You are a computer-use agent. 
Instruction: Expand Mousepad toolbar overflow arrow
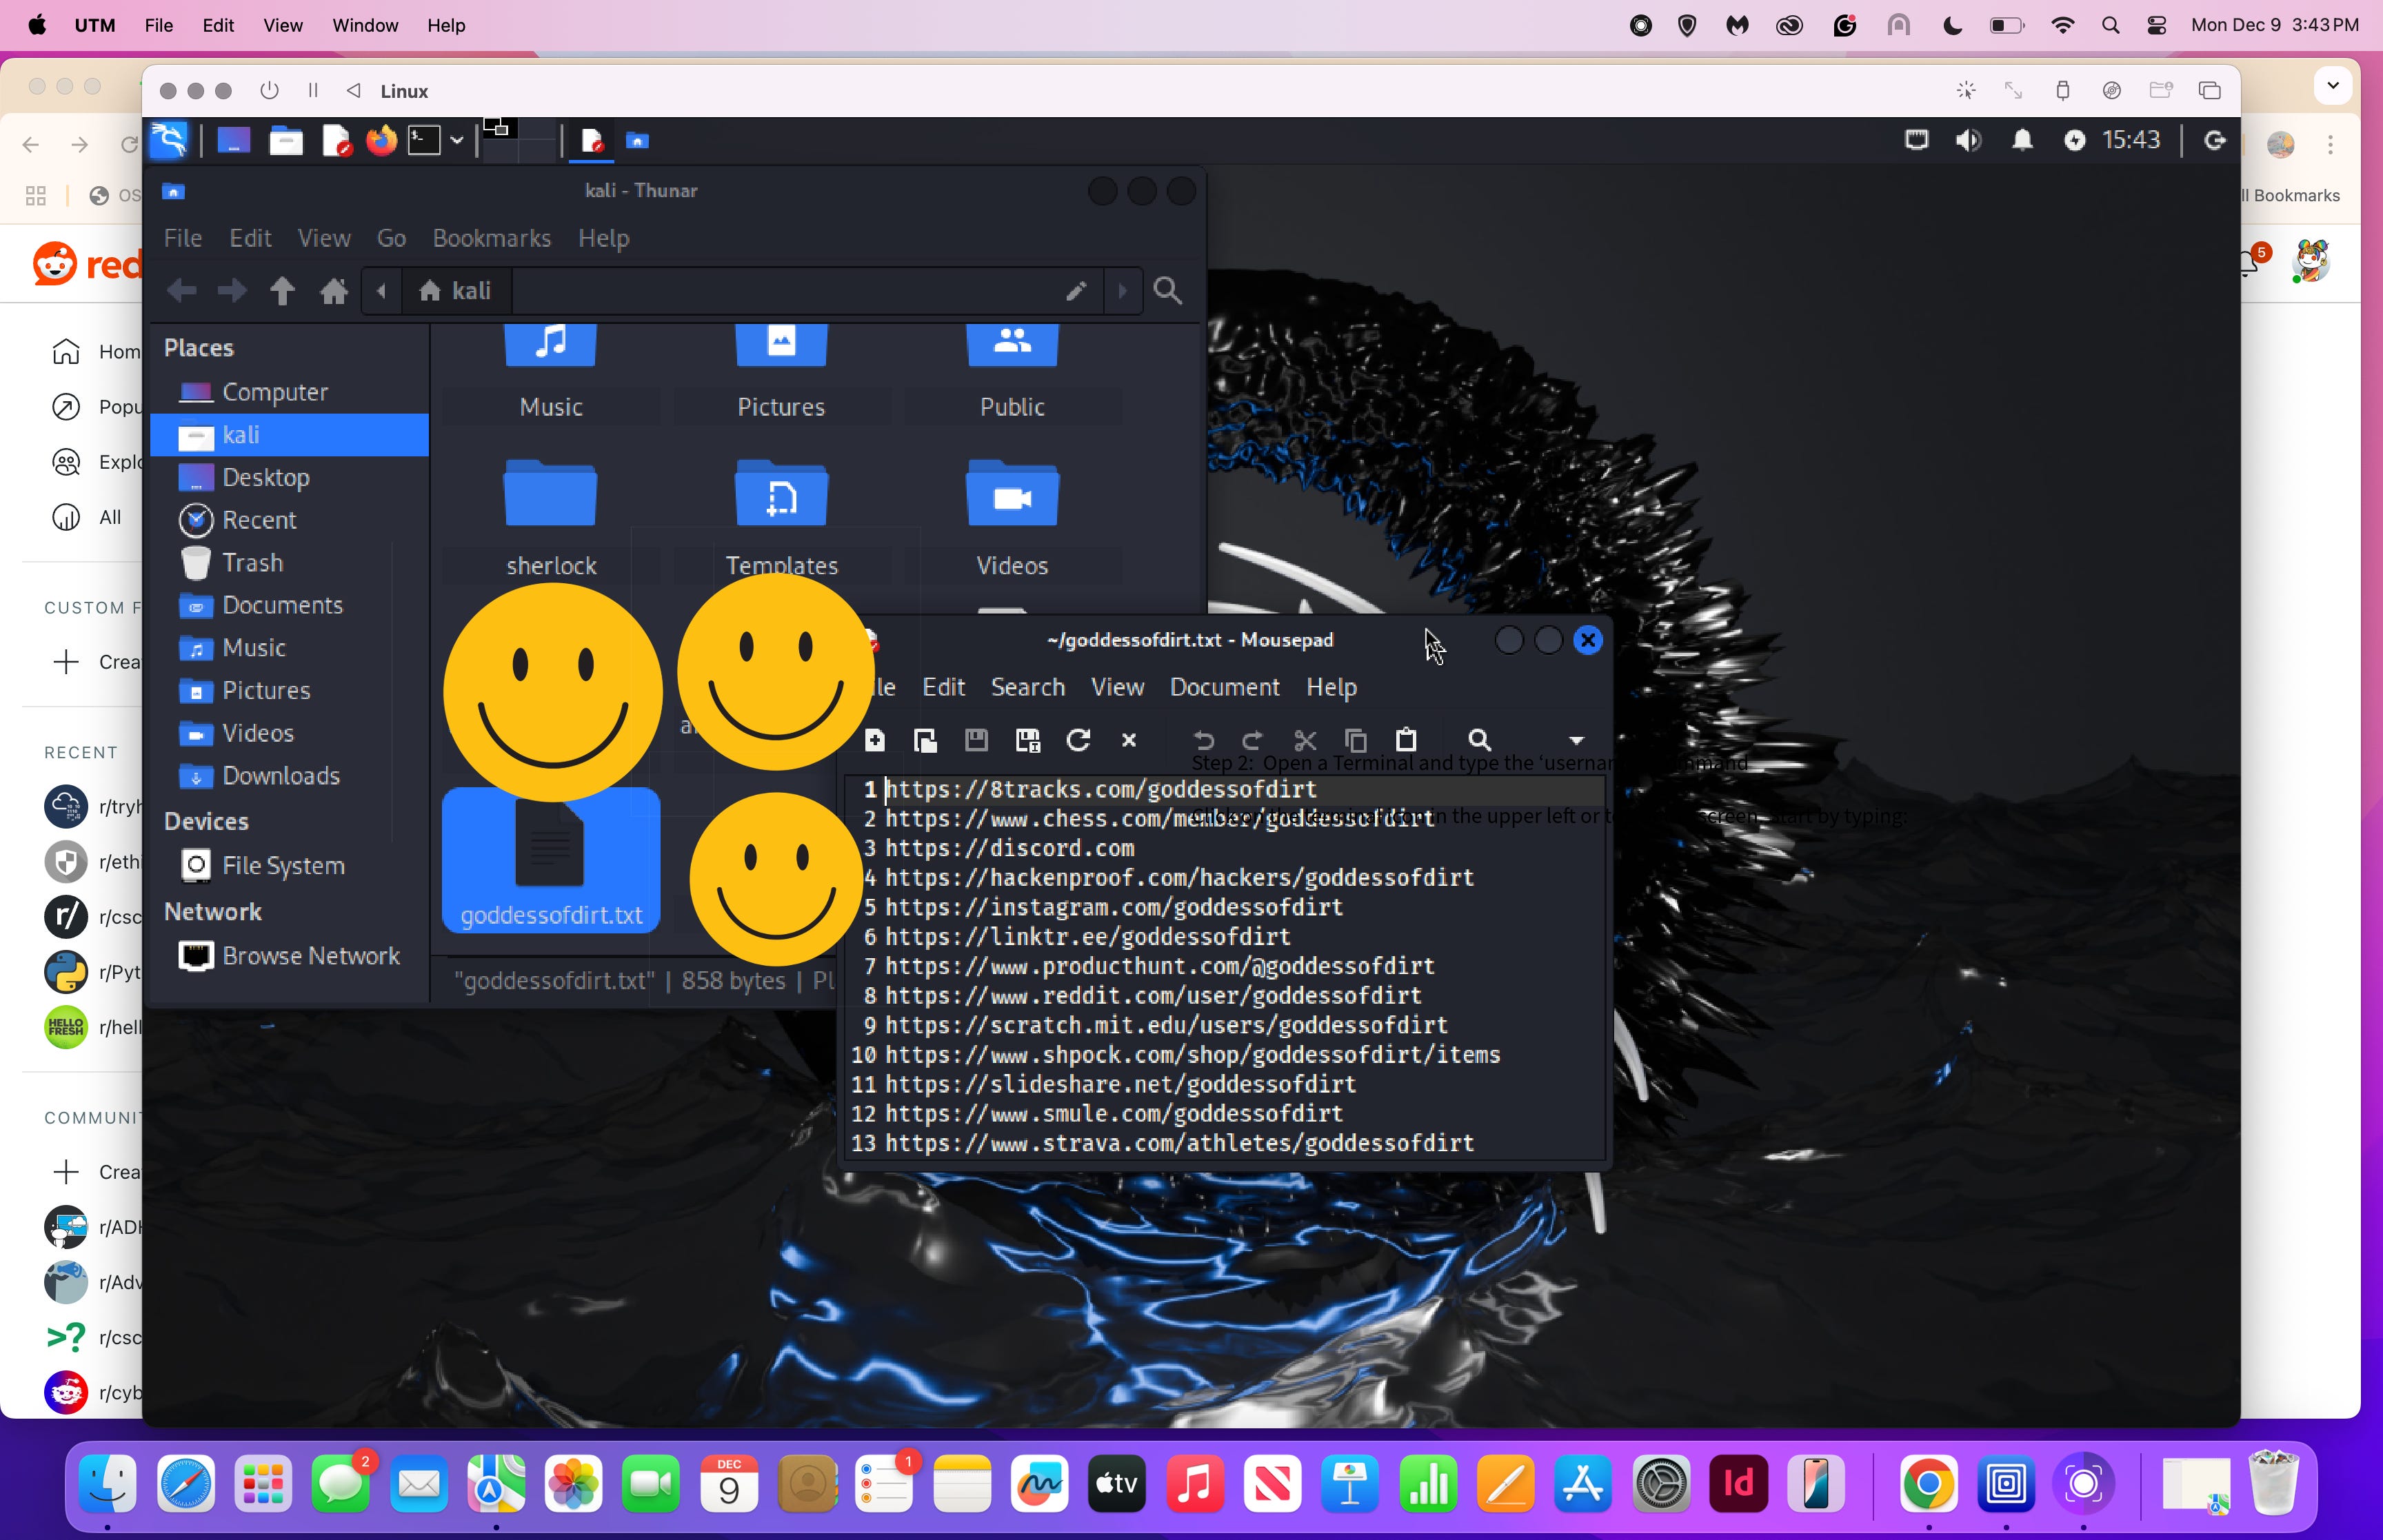[1576, 741]
